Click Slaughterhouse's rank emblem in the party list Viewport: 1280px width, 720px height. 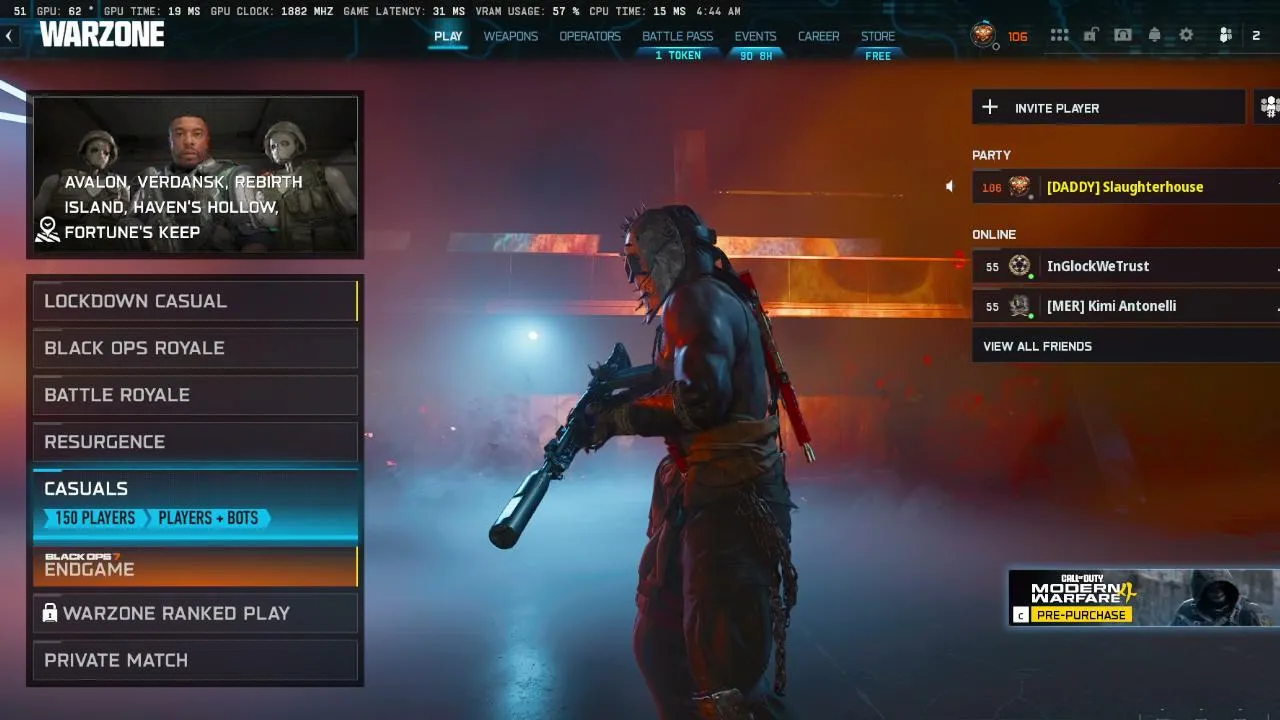(1019, 187)
